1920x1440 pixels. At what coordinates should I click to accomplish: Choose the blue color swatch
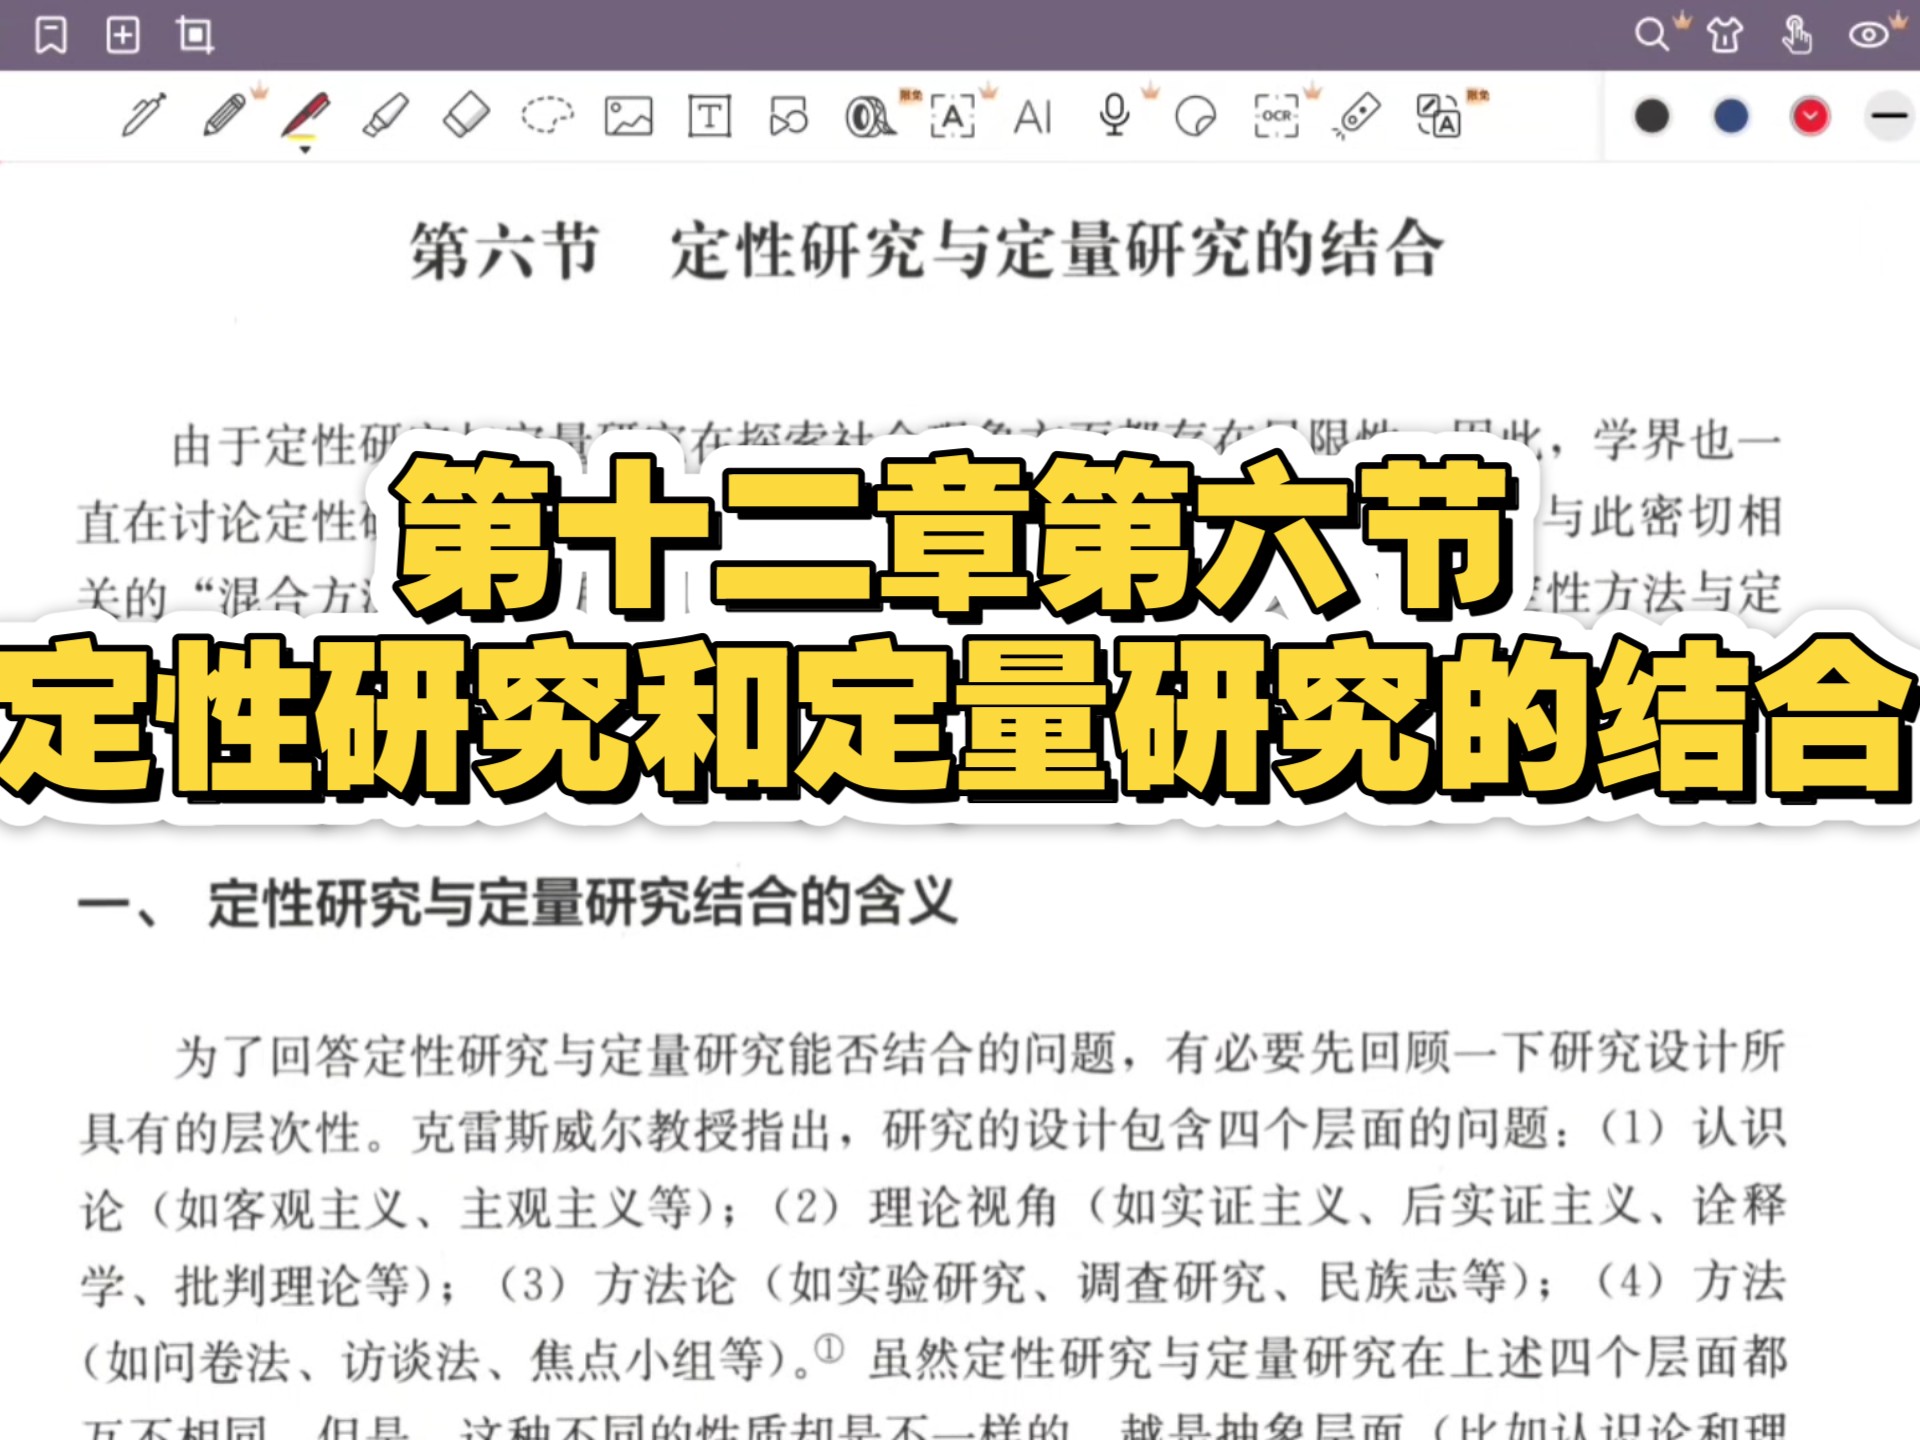(1731, 116)
